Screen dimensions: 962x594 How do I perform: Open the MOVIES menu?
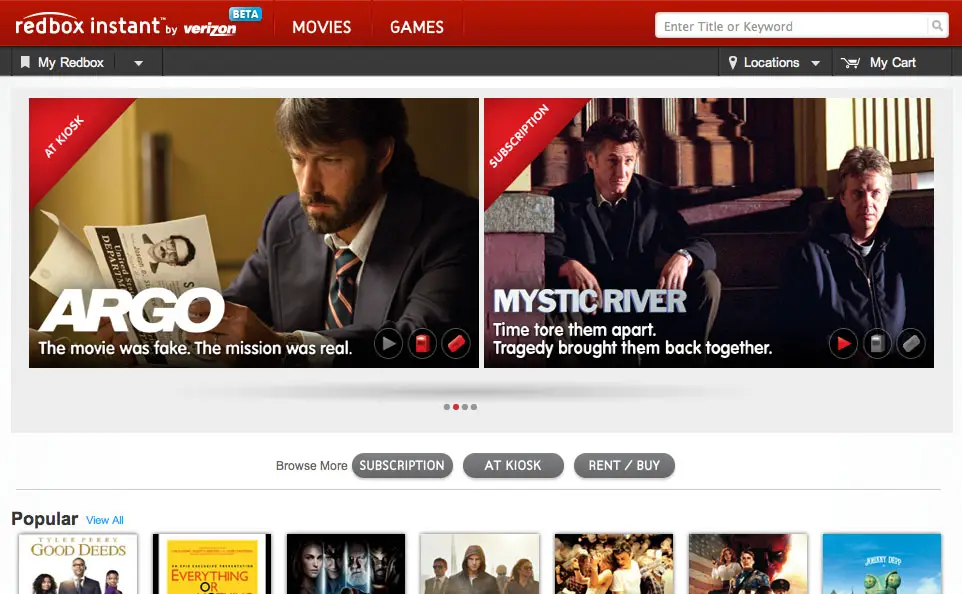[x=321, y=27]
